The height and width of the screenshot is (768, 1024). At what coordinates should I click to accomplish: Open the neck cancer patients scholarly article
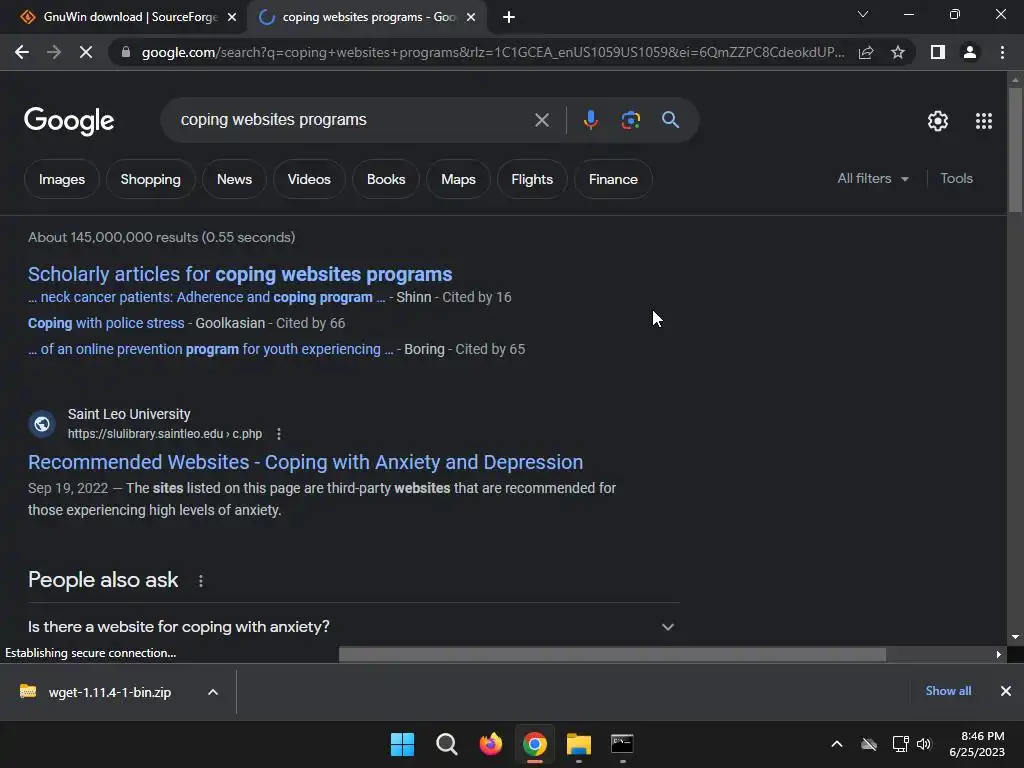(x=206, y=297)
